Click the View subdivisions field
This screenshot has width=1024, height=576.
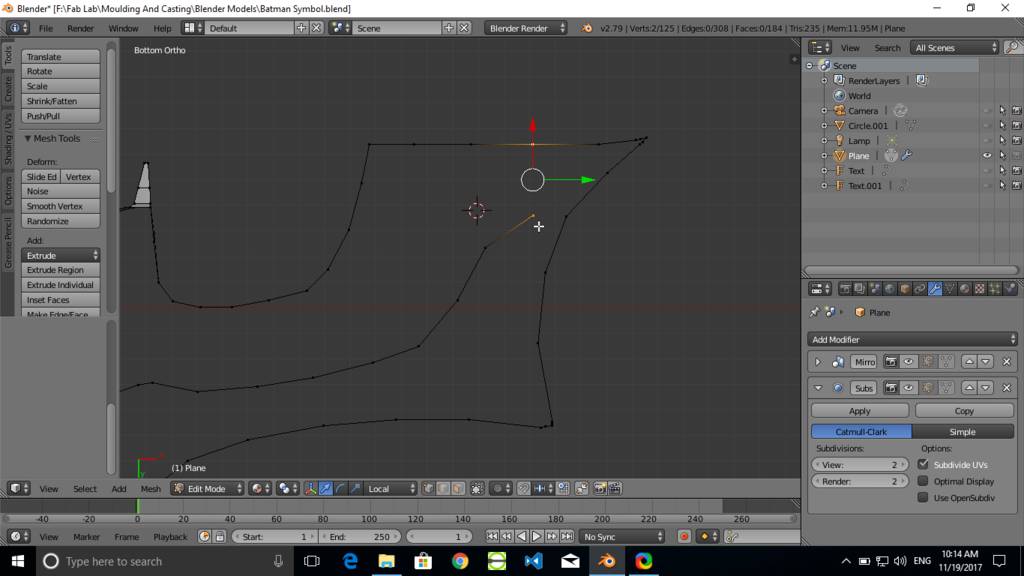(859, 464)
